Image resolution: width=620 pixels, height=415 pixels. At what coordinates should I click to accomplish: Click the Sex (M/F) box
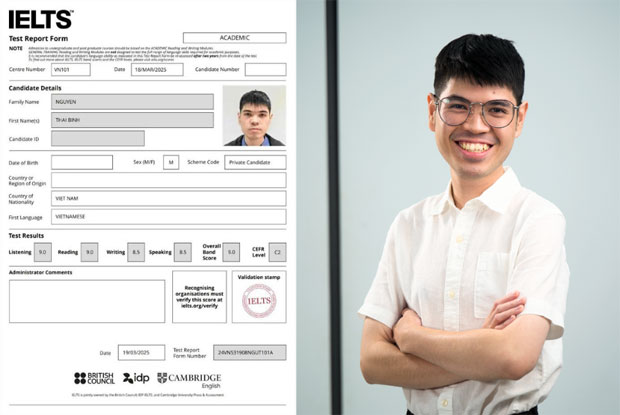[x=171, y=162]
